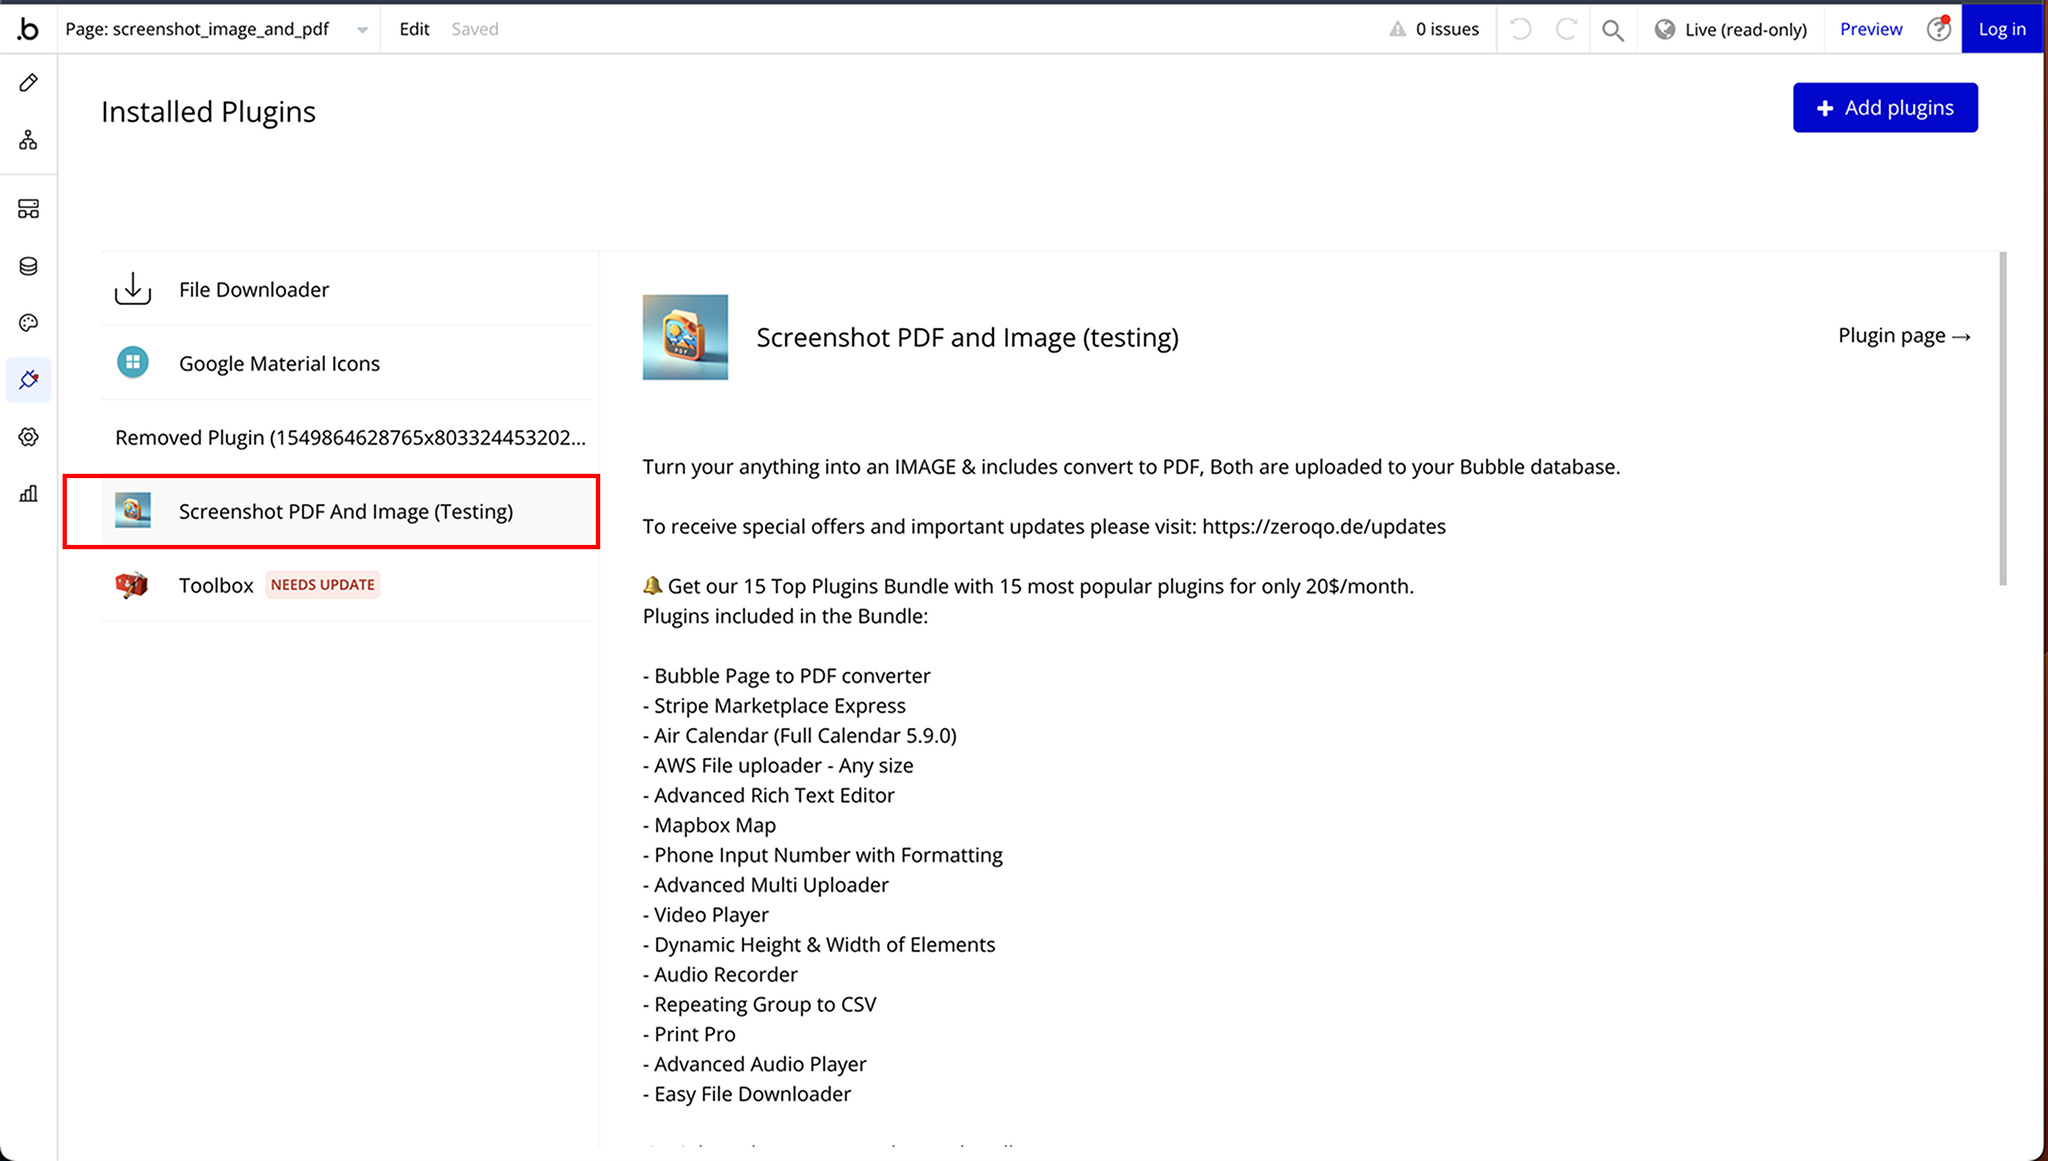Open the Data tab database icon
This screenshot has width=2048, height=1161.
tap(28, 266)
